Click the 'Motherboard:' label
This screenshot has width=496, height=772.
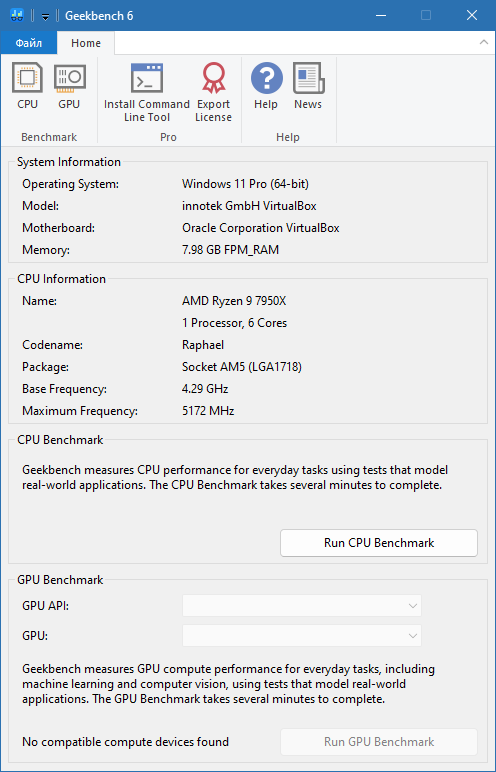(x=59, y=228)
